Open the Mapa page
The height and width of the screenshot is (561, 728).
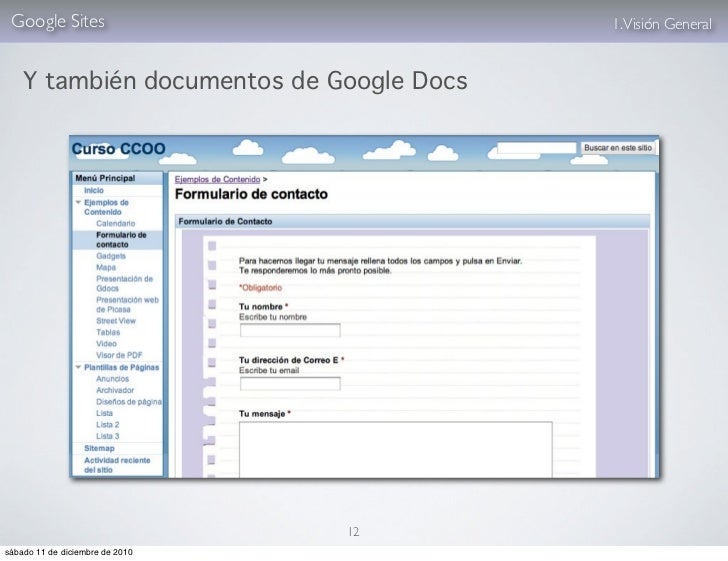[x=106, y=267]
